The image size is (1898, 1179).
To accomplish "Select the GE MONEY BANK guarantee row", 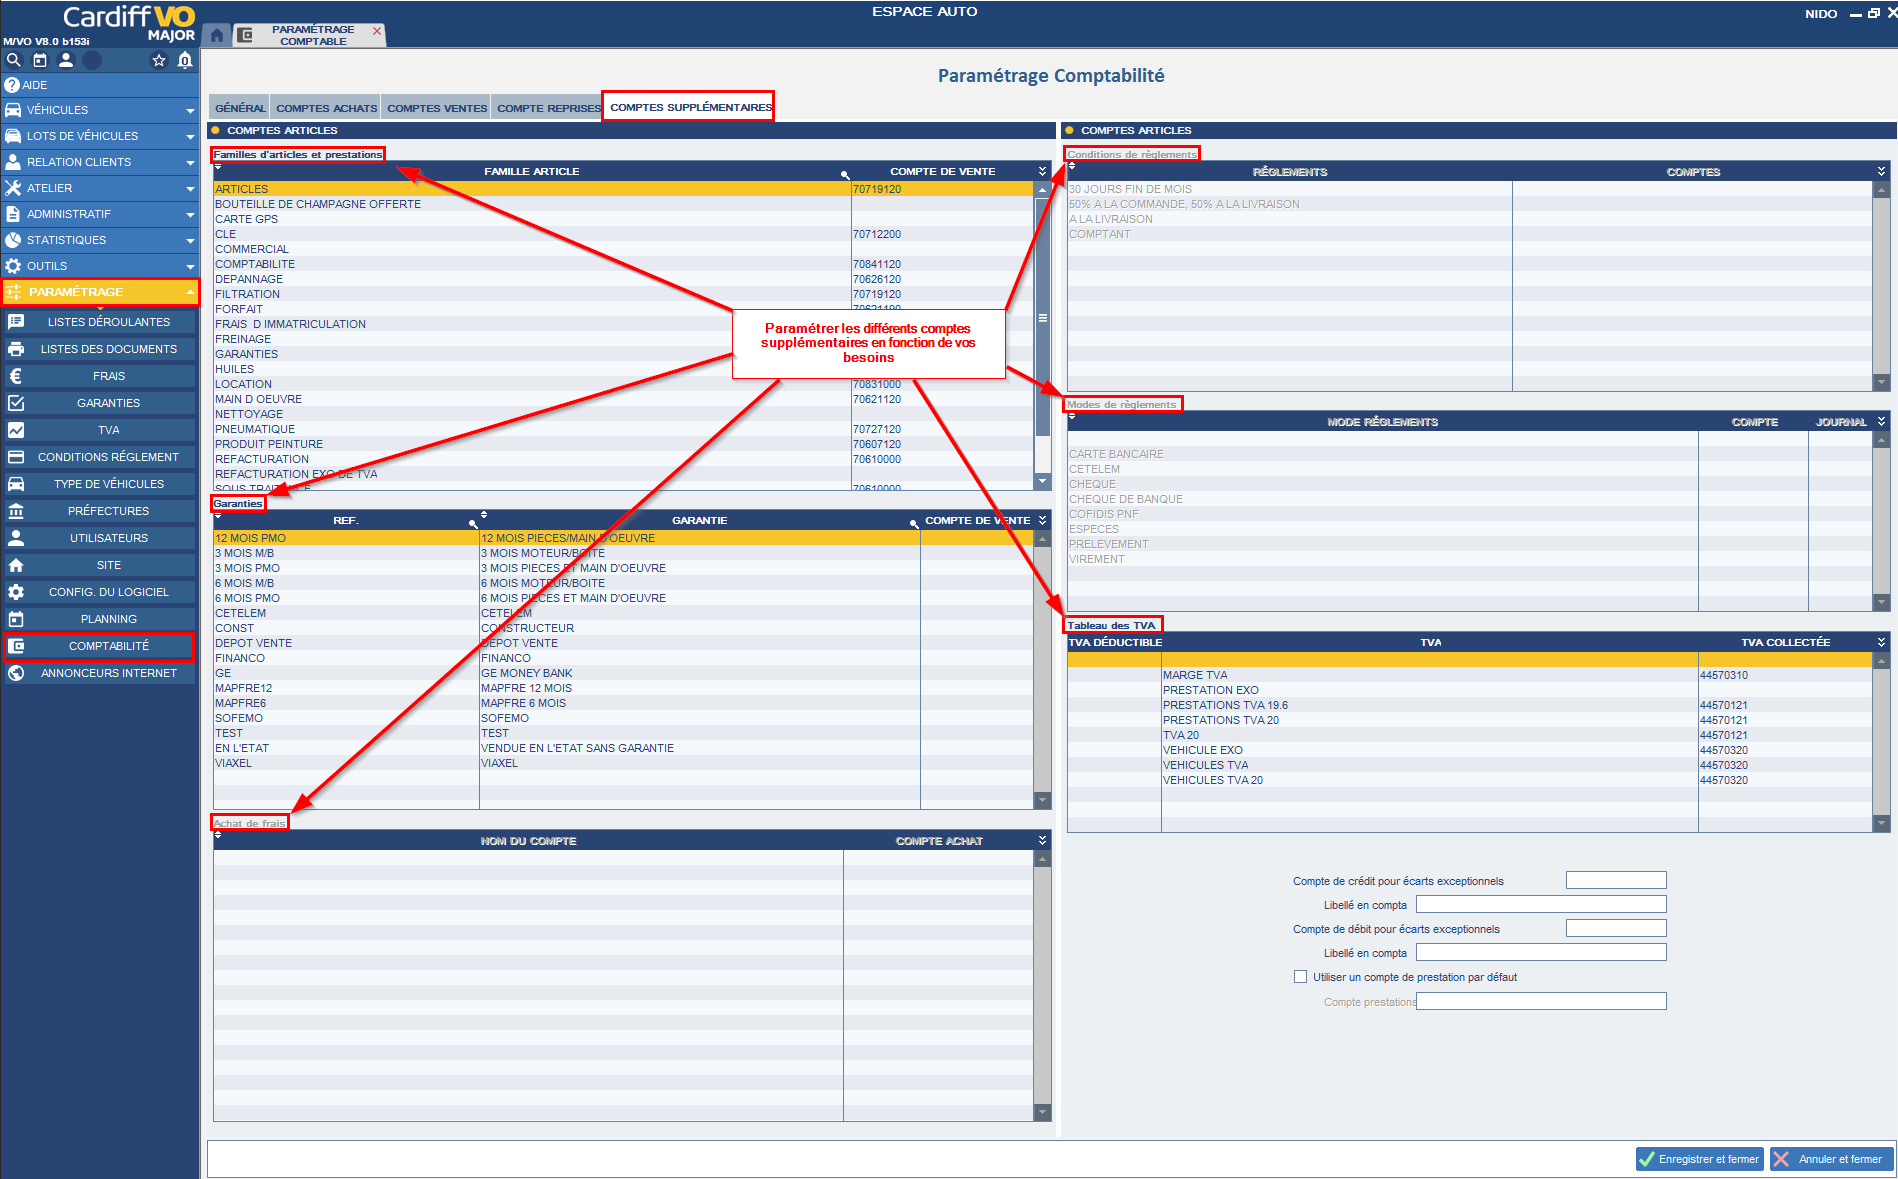I will pyautogui.click(x=623, y=673).
